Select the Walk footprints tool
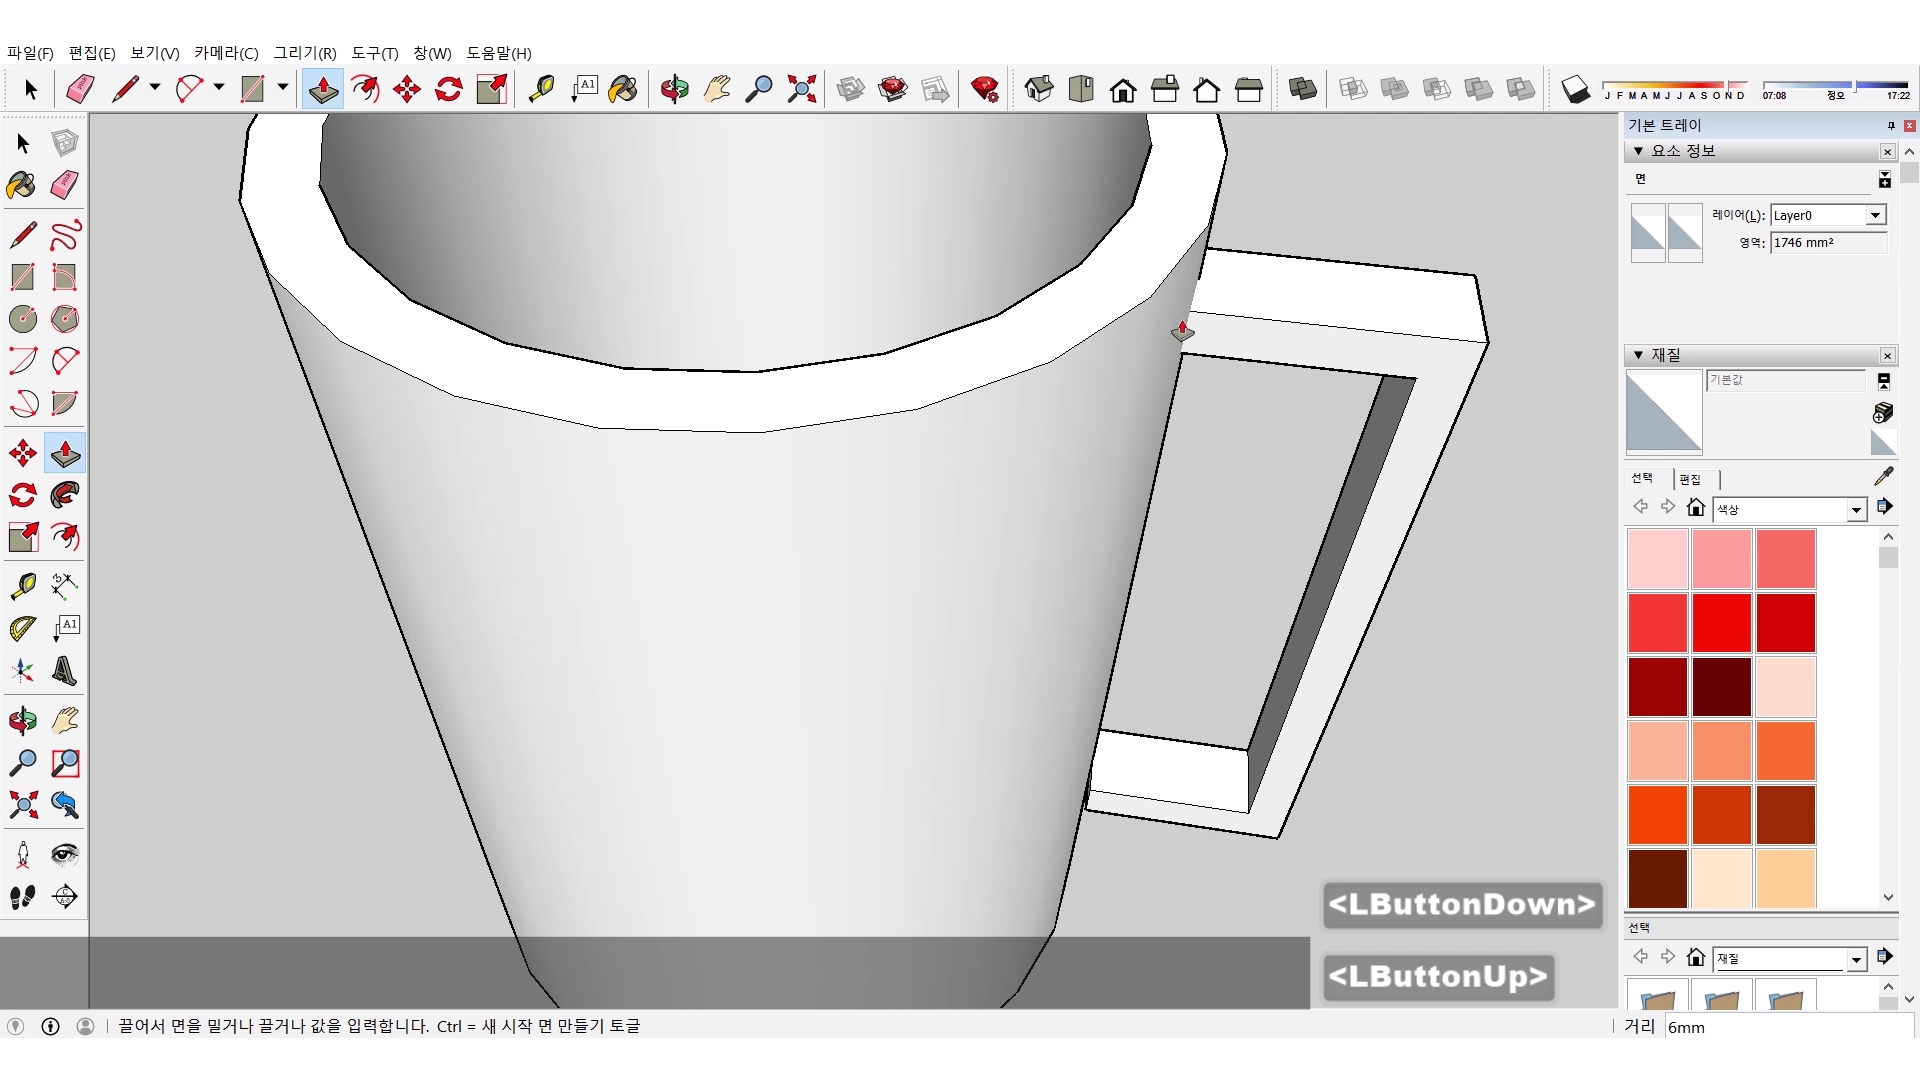 [22, 897]
